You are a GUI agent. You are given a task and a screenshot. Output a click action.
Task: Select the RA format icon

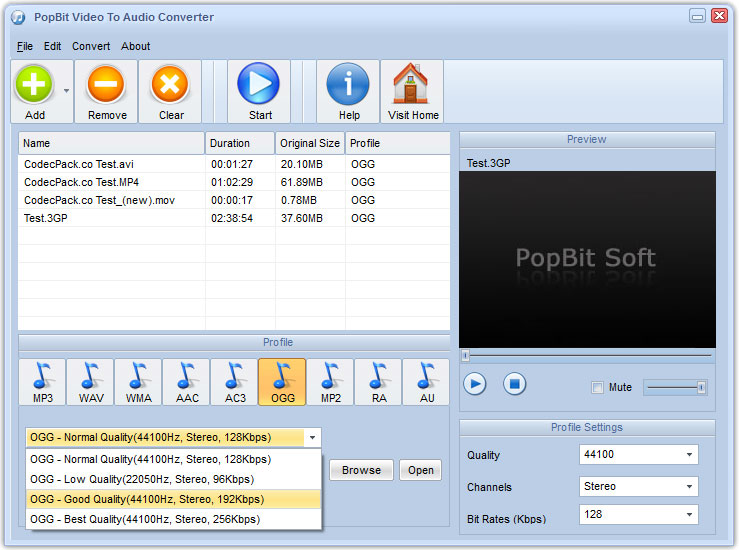[378, 382]
